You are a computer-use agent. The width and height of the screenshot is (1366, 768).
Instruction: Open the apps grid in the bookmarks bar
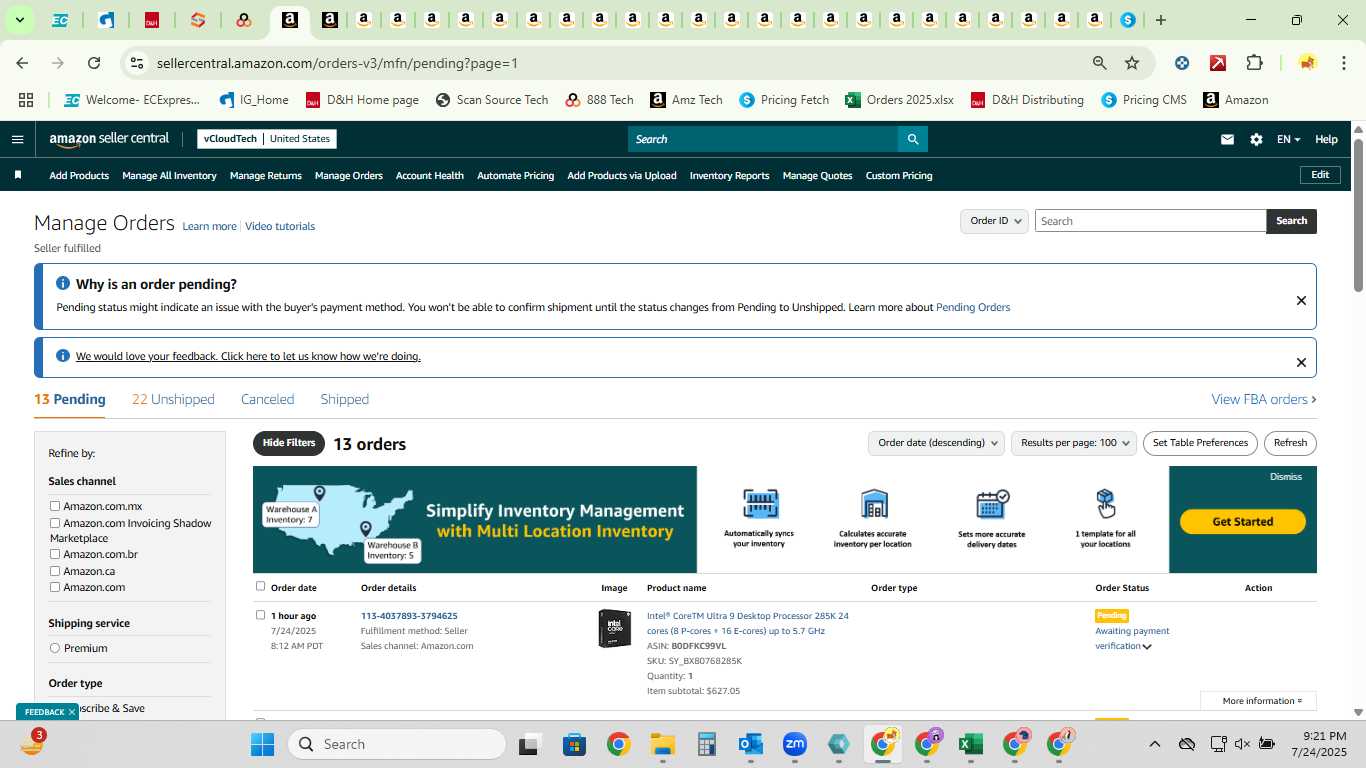pos(26,100)
